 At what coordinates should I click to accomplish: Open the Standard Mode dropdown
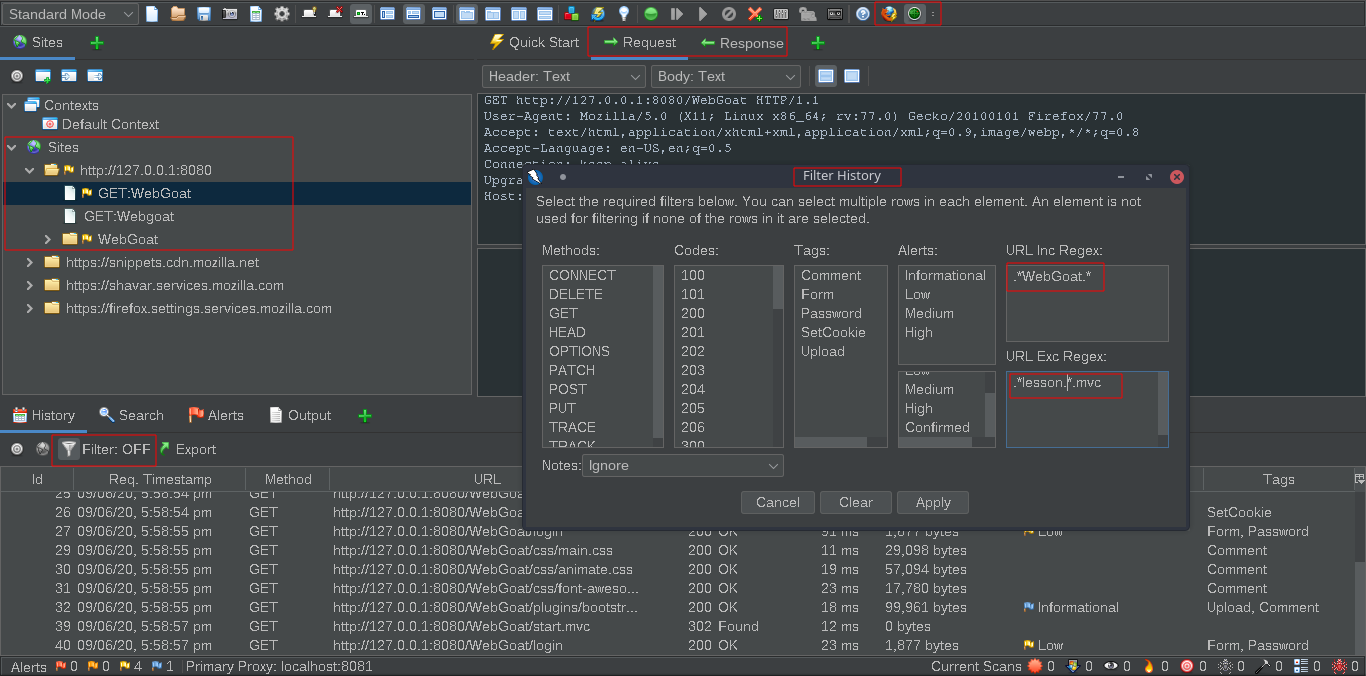(70, 14)
